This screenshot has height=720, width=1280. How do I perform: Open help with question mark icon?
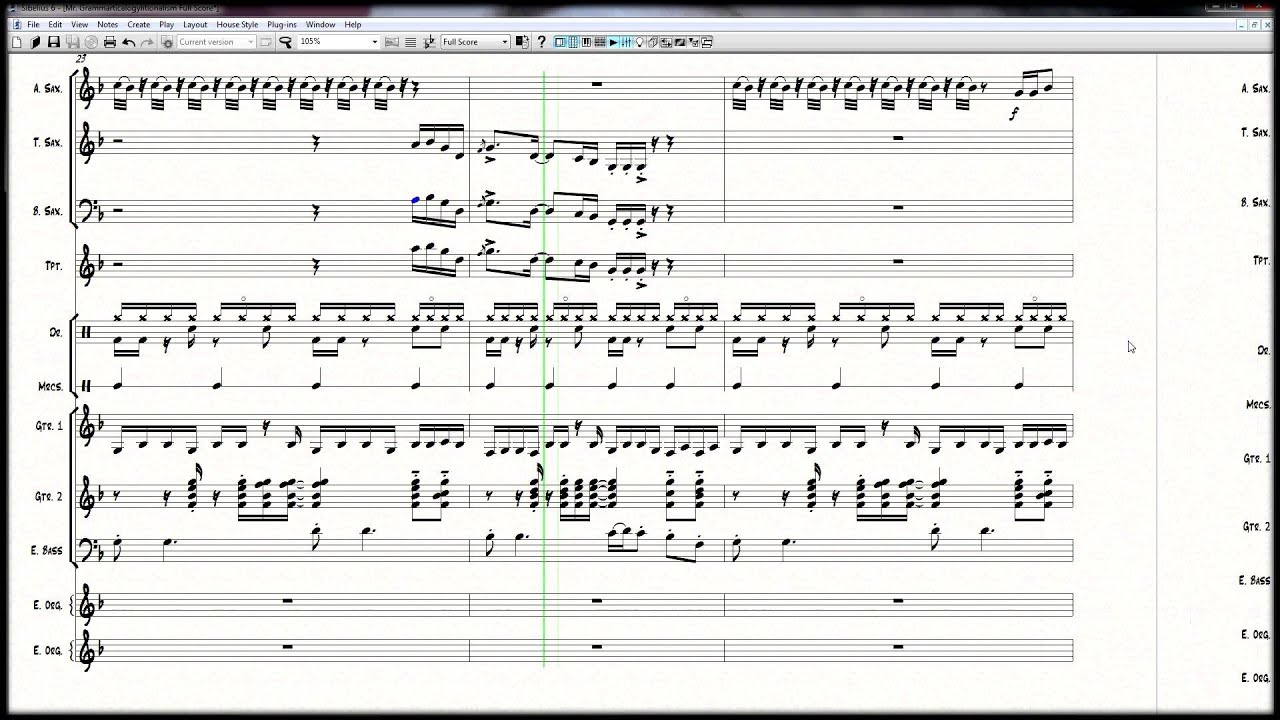542,42
